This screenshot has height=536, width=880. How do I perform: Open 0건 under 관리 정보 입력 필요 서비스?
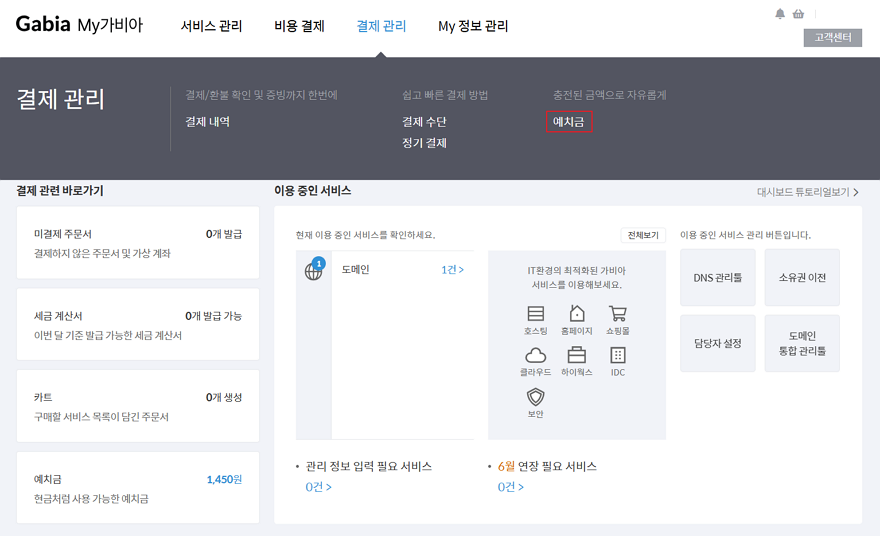pyautogui.click(x=318, y=487)
